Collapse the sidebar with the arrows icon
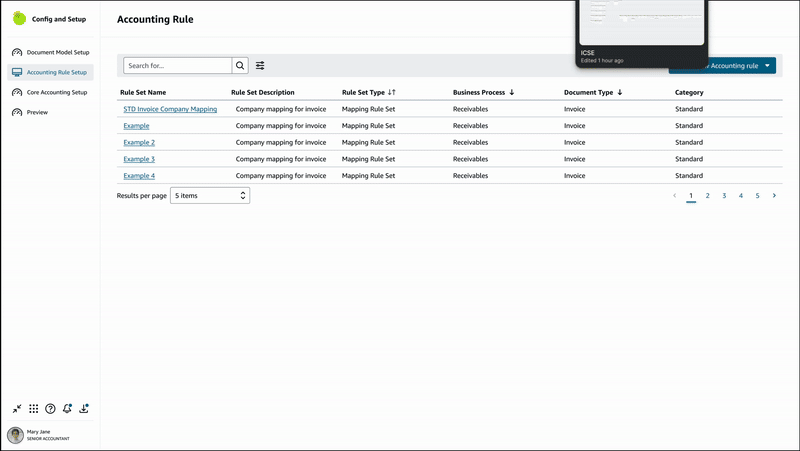 pos(17,409)
